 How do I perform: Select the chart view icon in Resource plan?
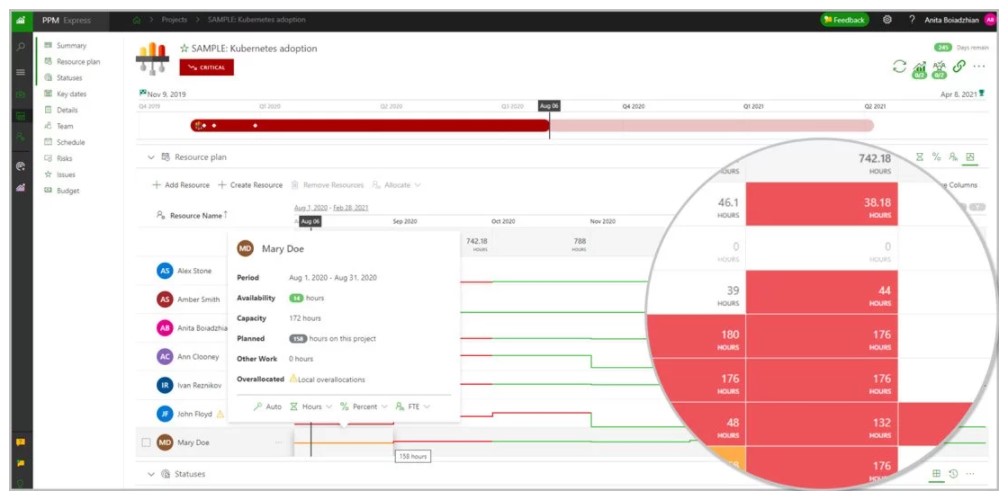click(970, 156)
